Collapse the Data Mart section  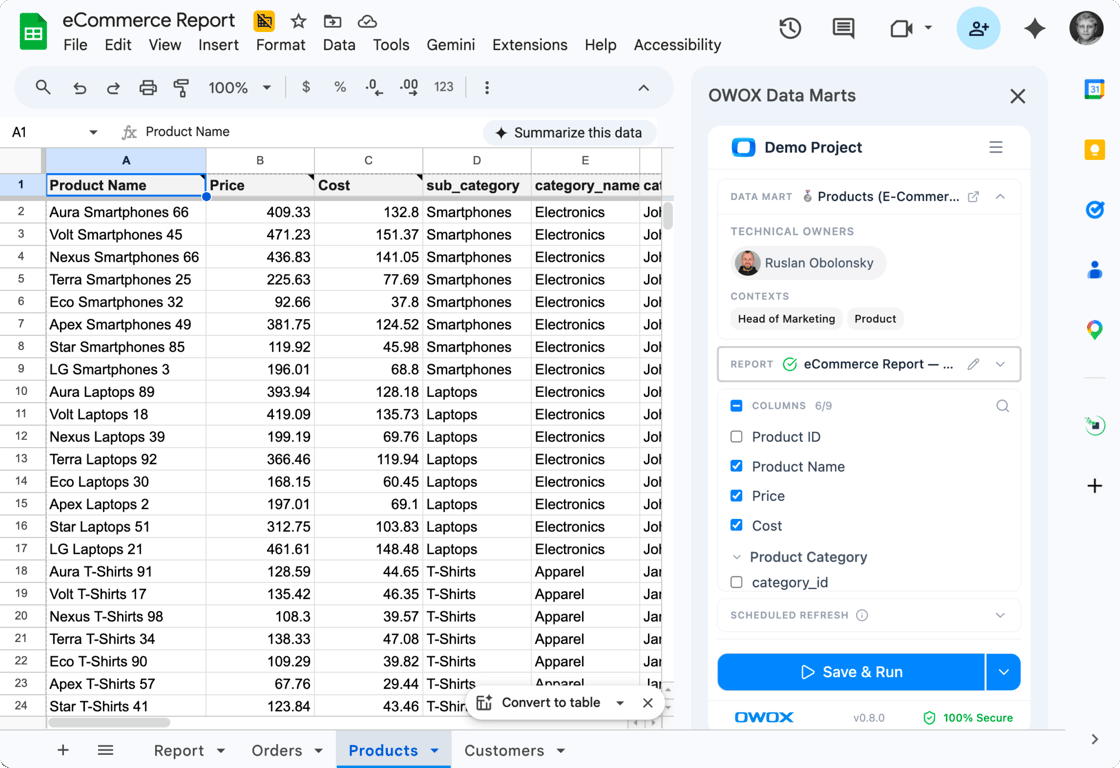click(x=1000, y=196)
